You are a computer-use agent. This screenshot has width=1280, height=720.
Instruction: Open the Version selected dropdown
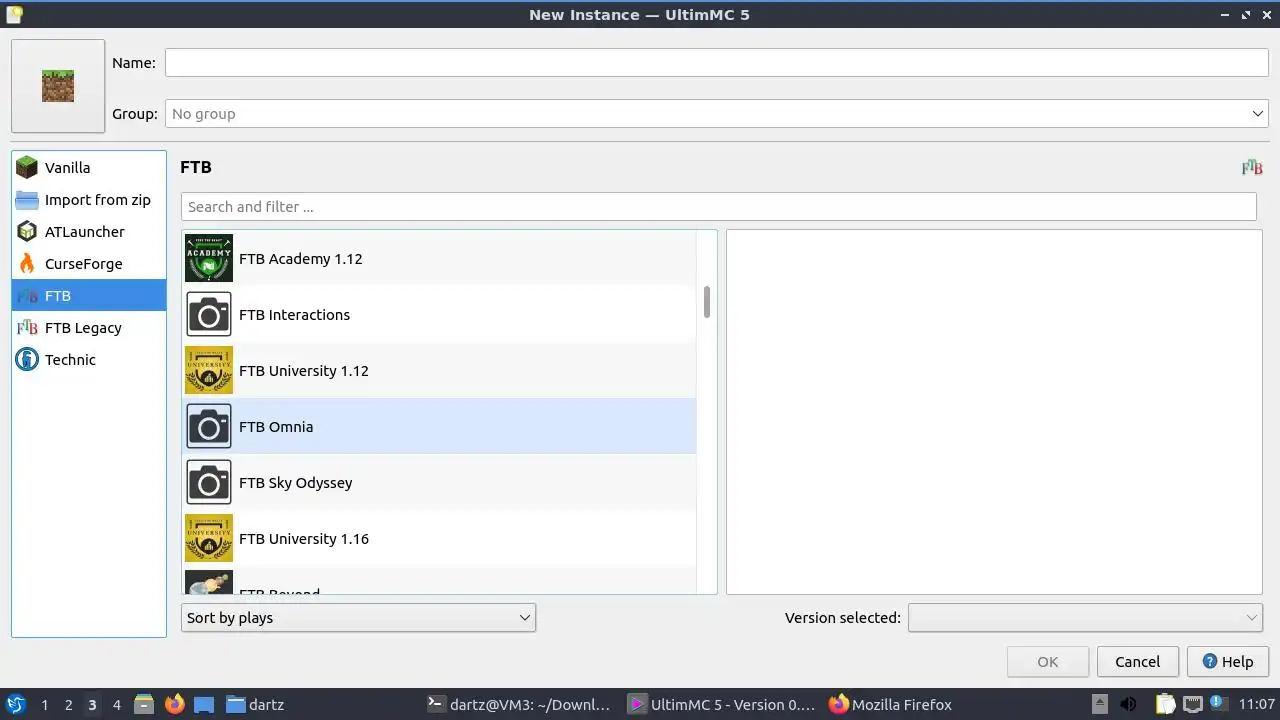coord(1085,618)
